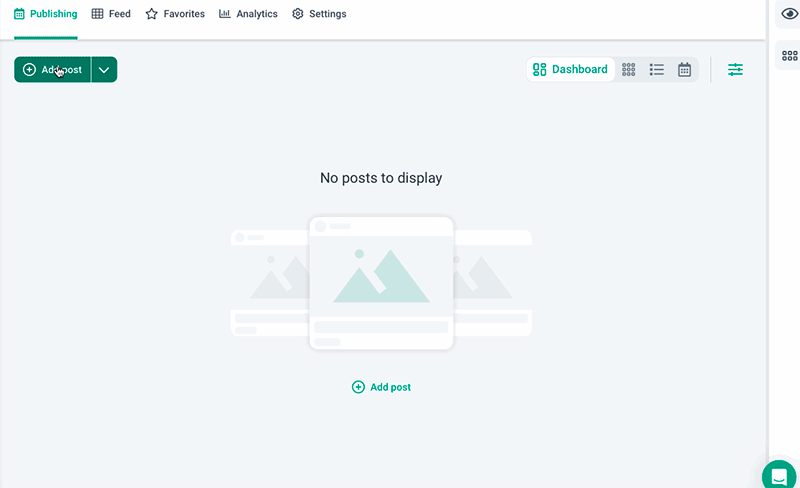Open the Analytics tab

248,14
